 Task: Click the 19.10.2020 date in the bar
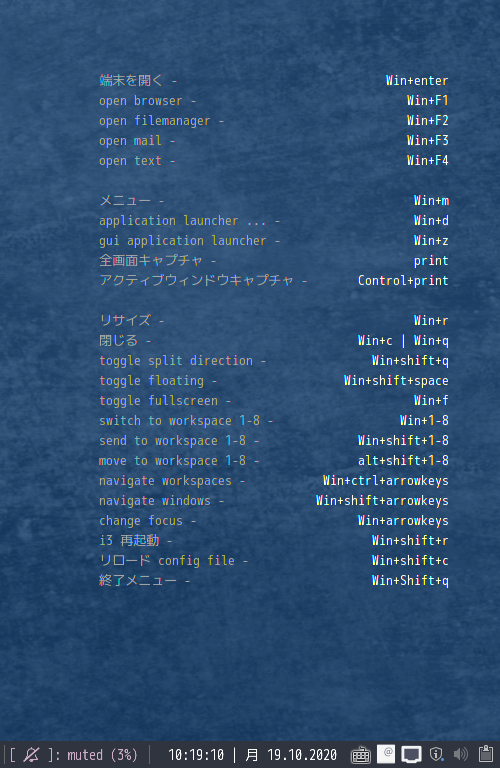point(302,755)
